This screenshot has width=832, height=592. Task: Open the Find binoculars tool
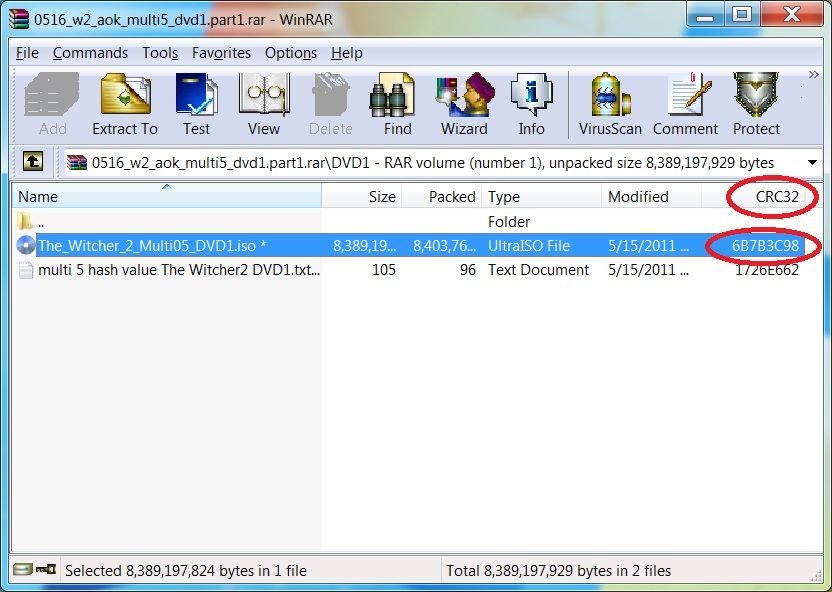pyautogui.click(x=397, y=105)
